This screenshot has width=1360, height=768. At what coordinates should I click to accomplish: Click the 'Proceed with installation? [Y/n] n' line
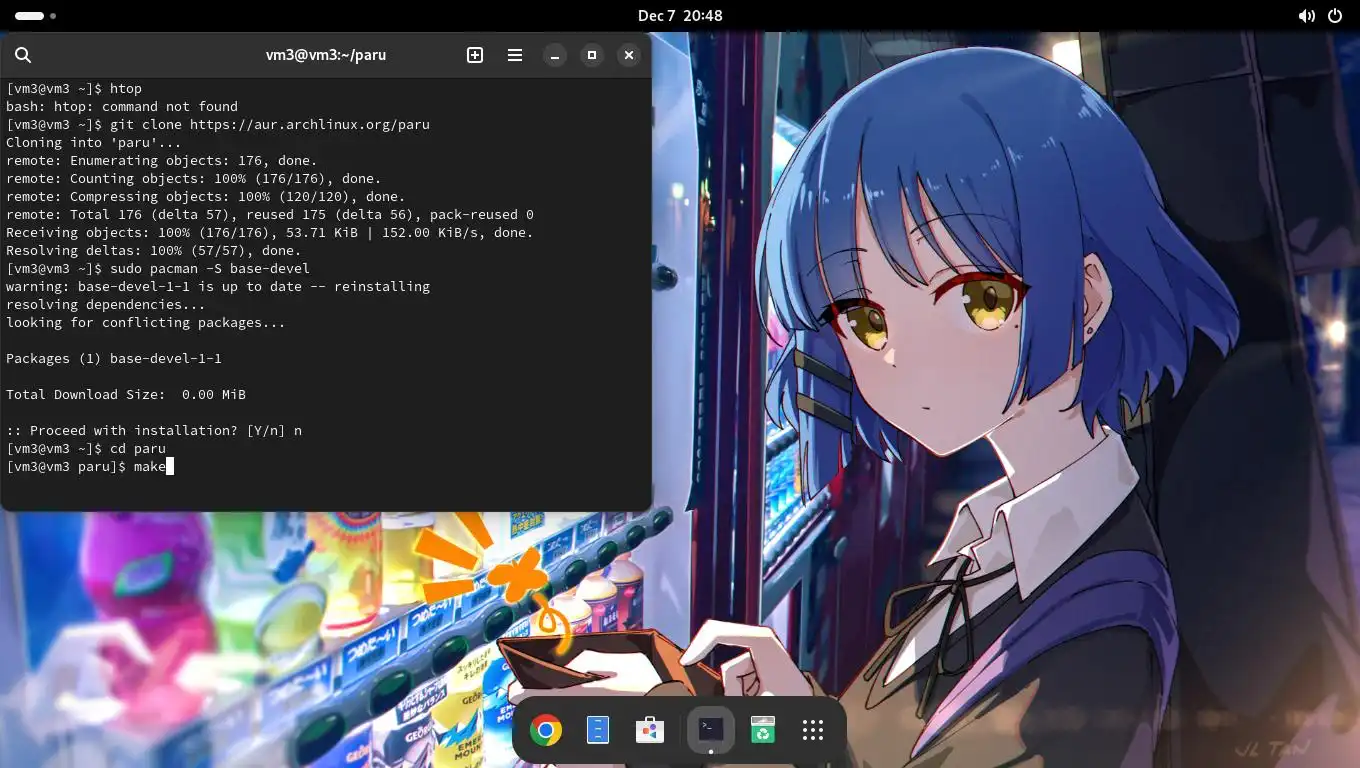click(154, 430)
